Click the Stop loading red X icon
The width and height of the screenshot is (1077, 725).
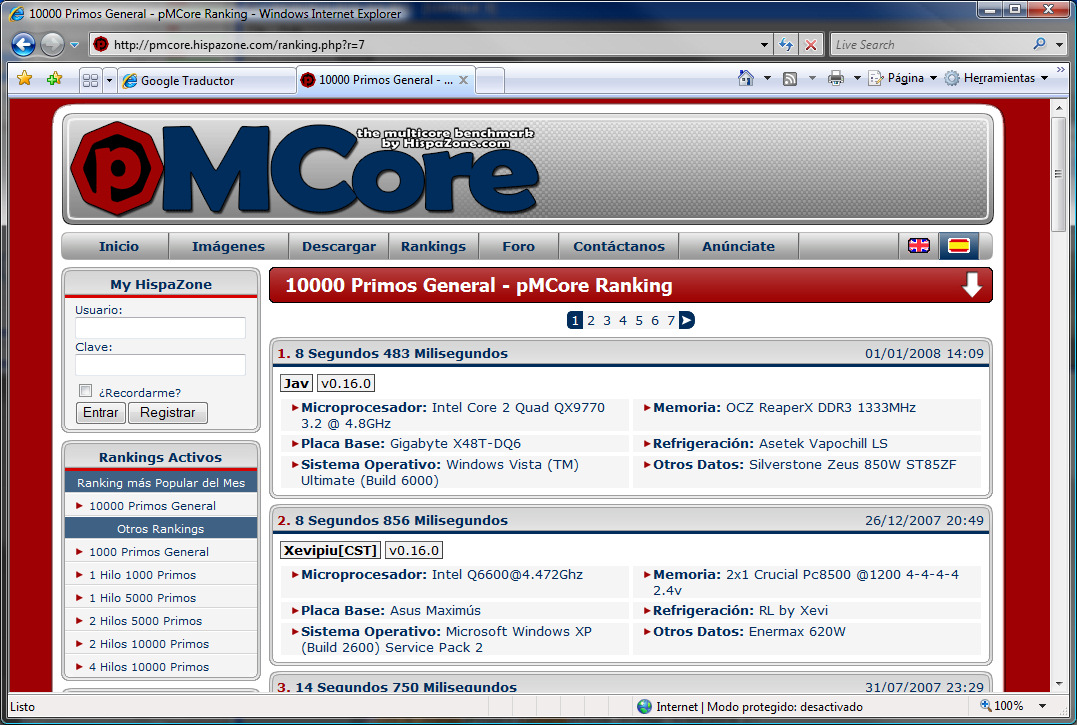tap(811, 45)
